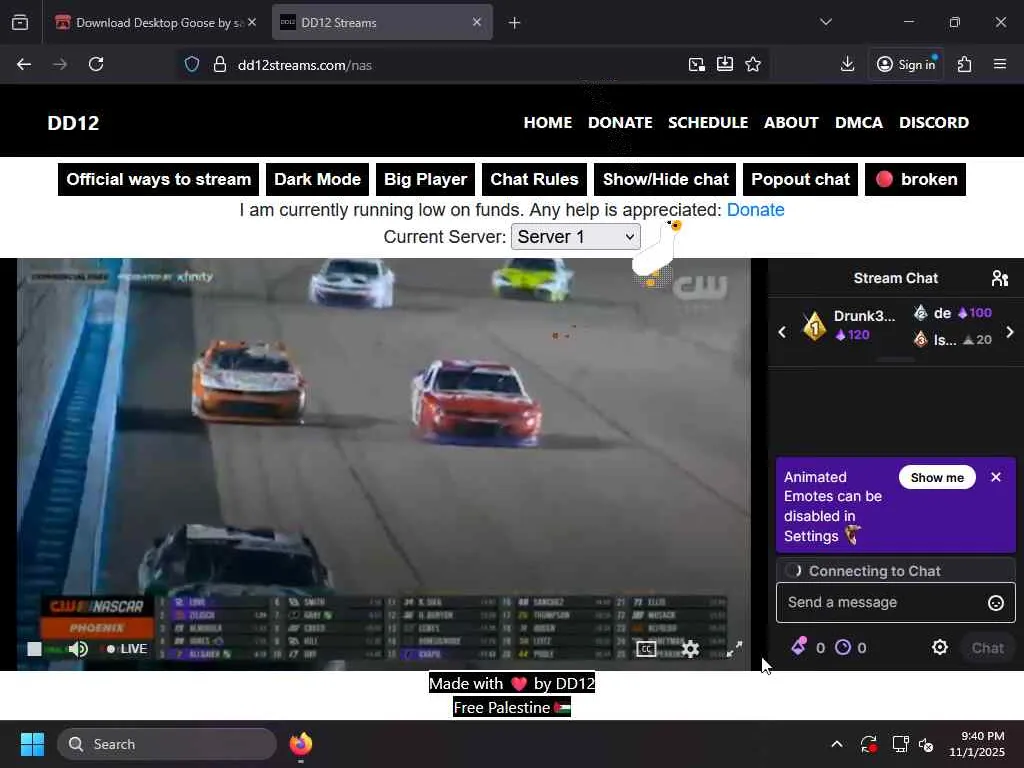This screenshot has width=1024, height=768.
Task: Toggle Dark Mode button
Action: 317,180
